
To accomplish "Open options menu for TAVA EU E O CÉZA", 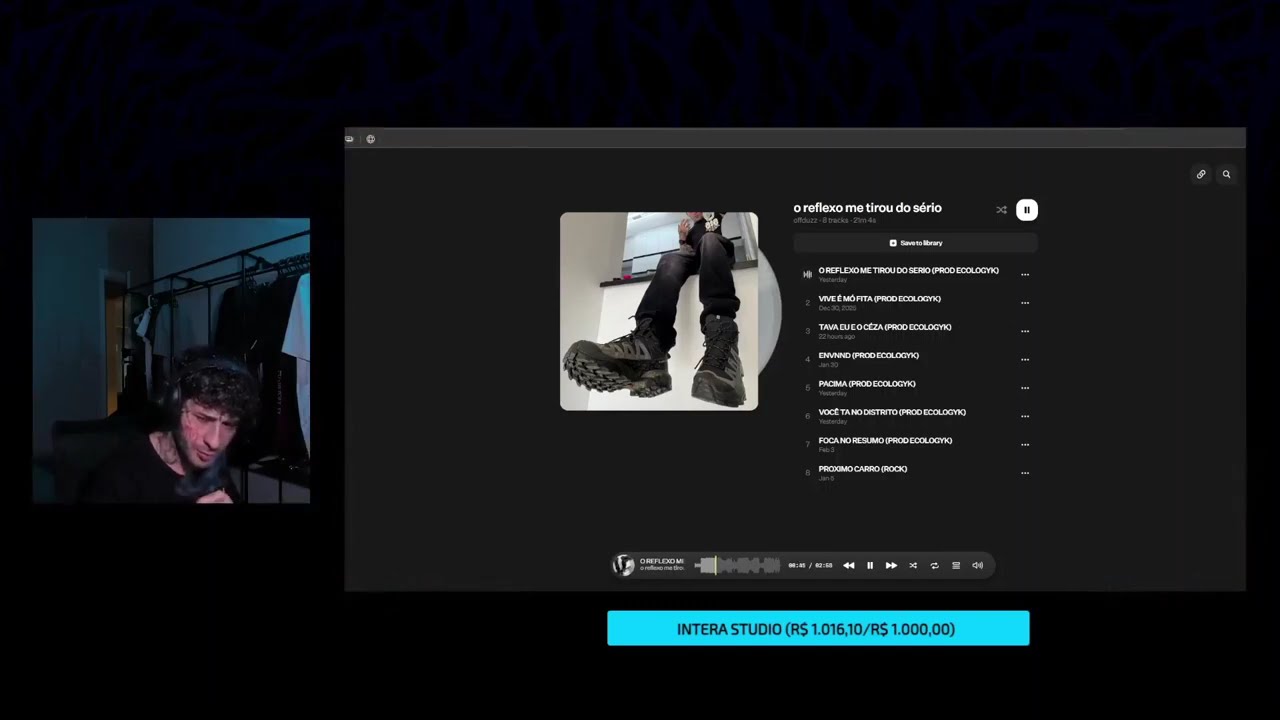I will [1025, 331].
